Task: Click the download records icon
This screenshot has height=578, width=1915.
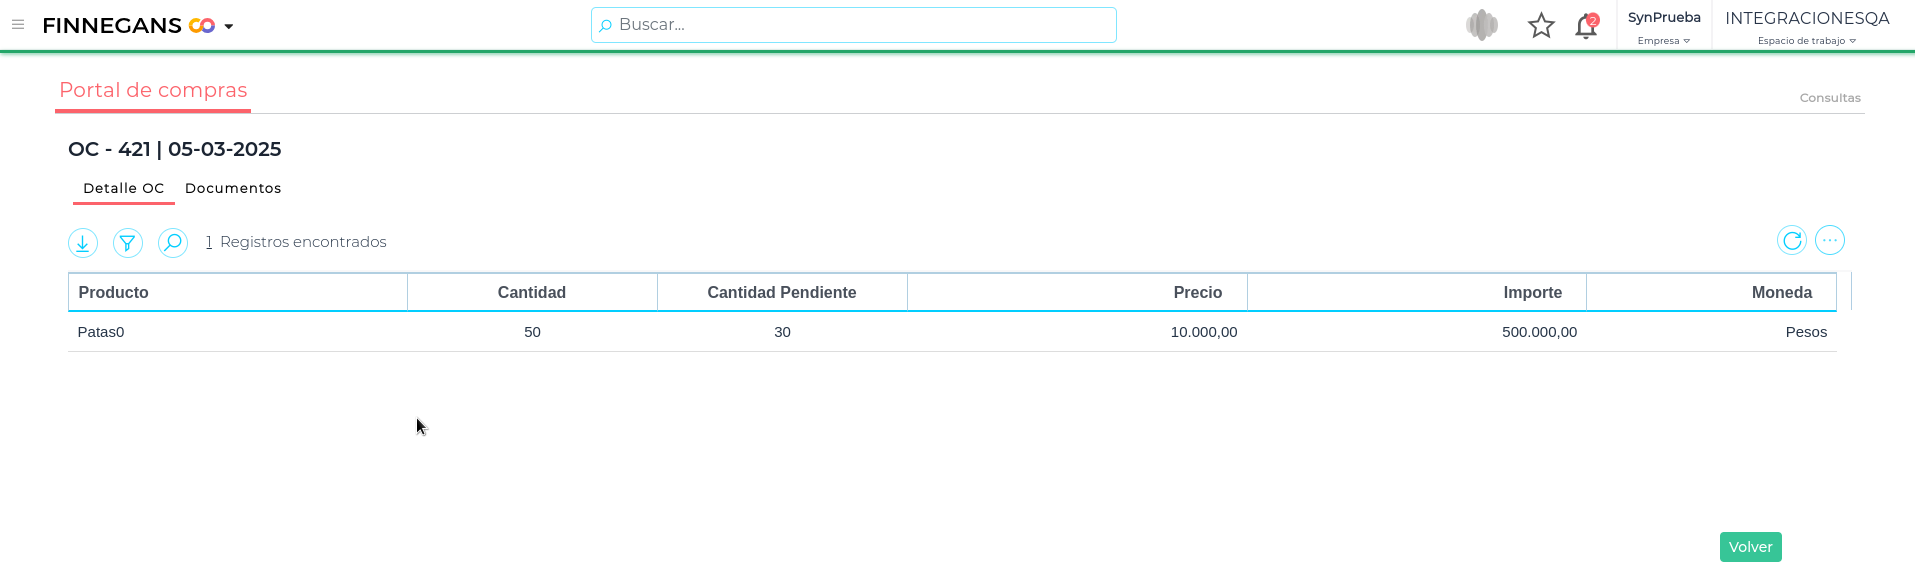Action: point(83,243)
